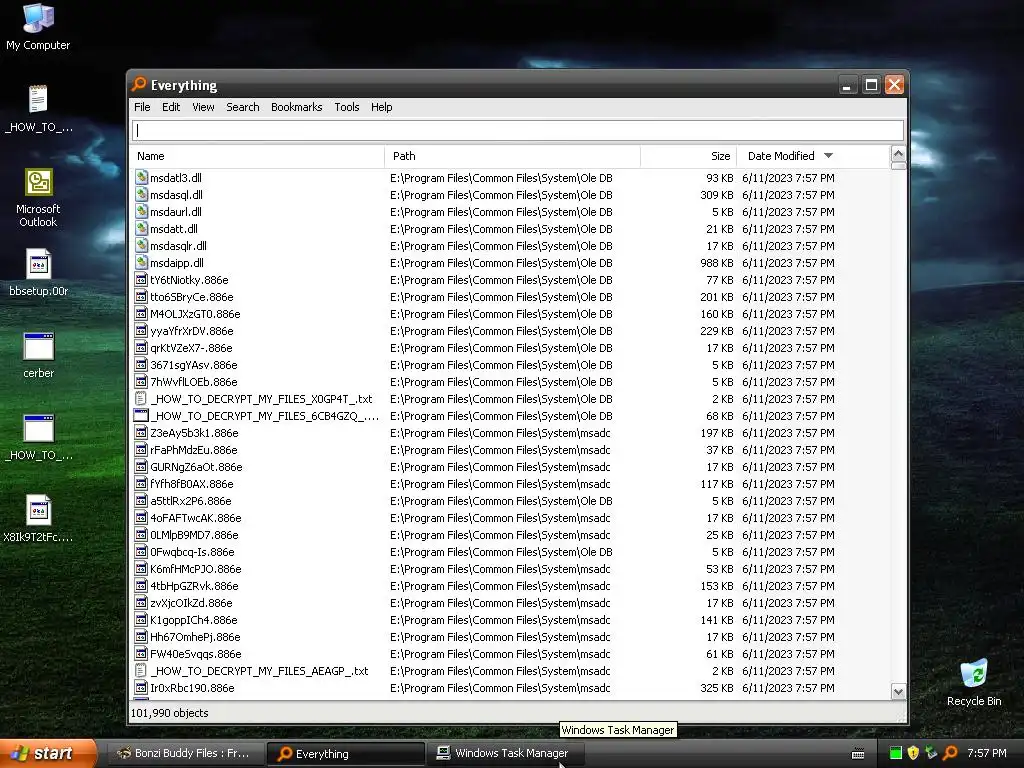
Task: Click icon of Z3eAy5b3k1.886e file
Action: point(141,432)
